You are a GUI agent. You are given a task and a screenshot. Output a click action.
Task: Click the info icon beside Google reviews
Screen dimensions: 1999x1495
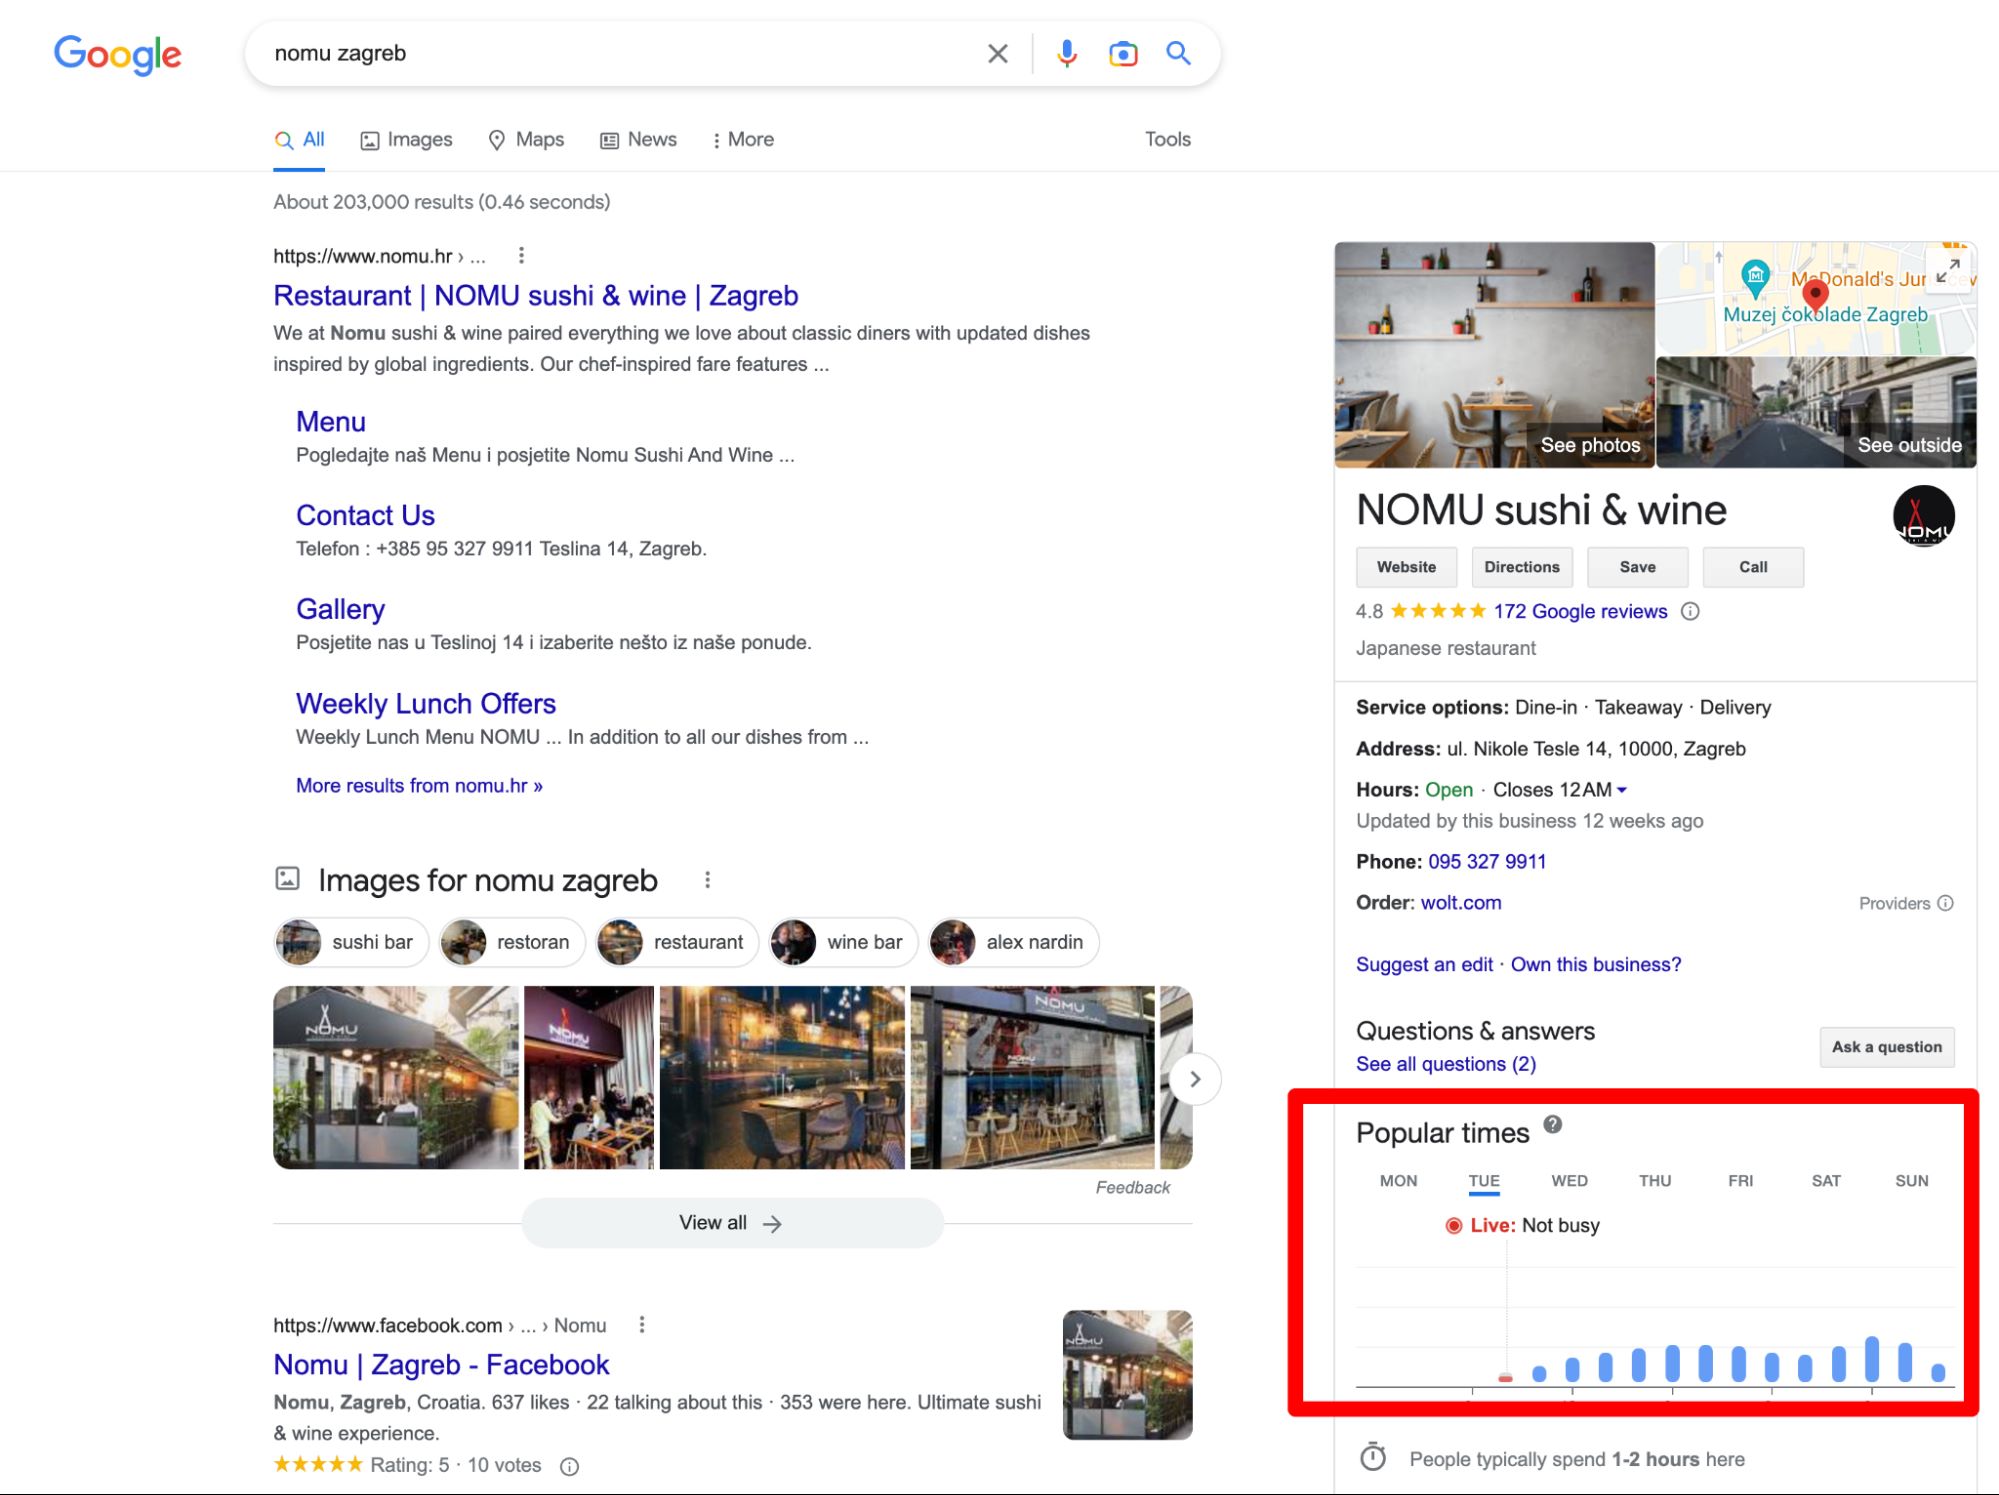click(x=1690, y=611)
